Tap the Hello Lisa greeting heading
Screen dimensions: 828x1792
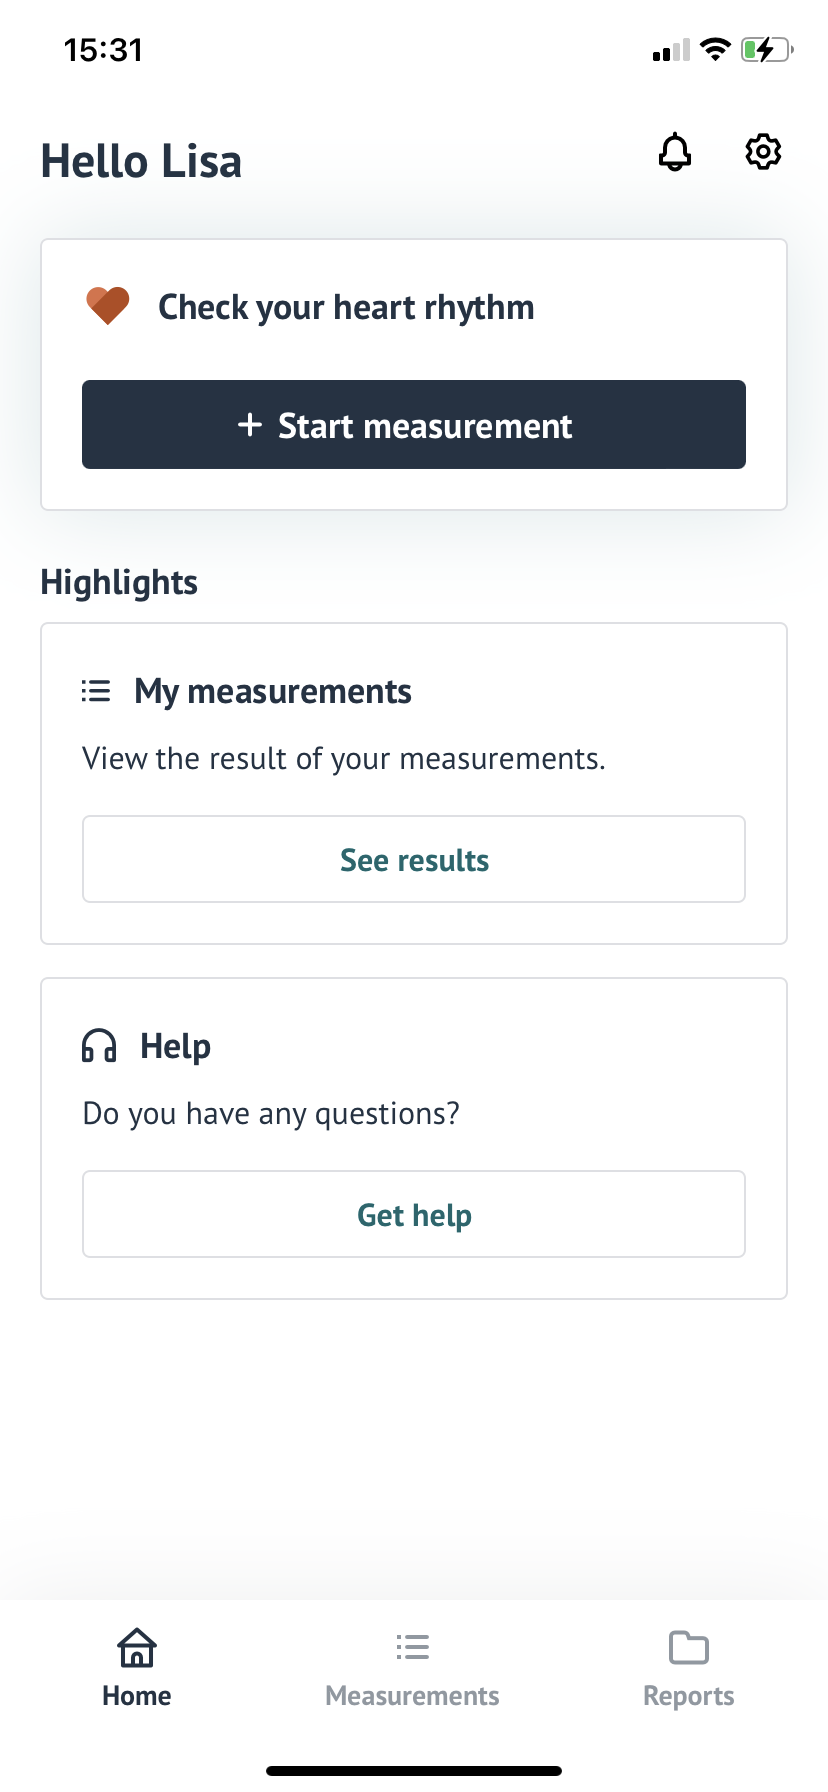(141, 162)
